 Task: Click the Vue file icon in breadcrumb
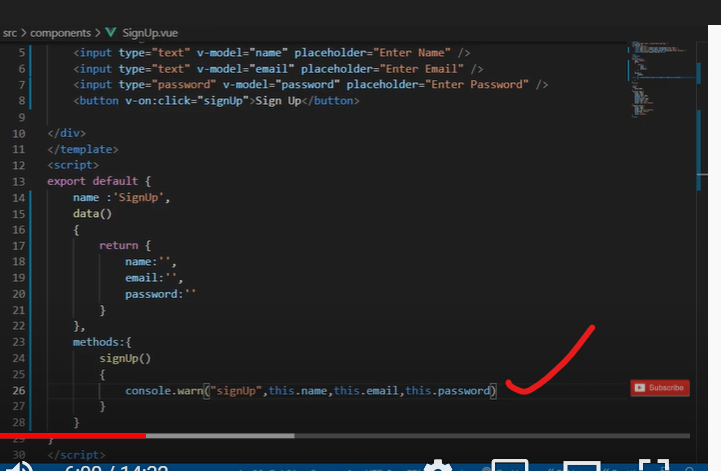point(111,33)
